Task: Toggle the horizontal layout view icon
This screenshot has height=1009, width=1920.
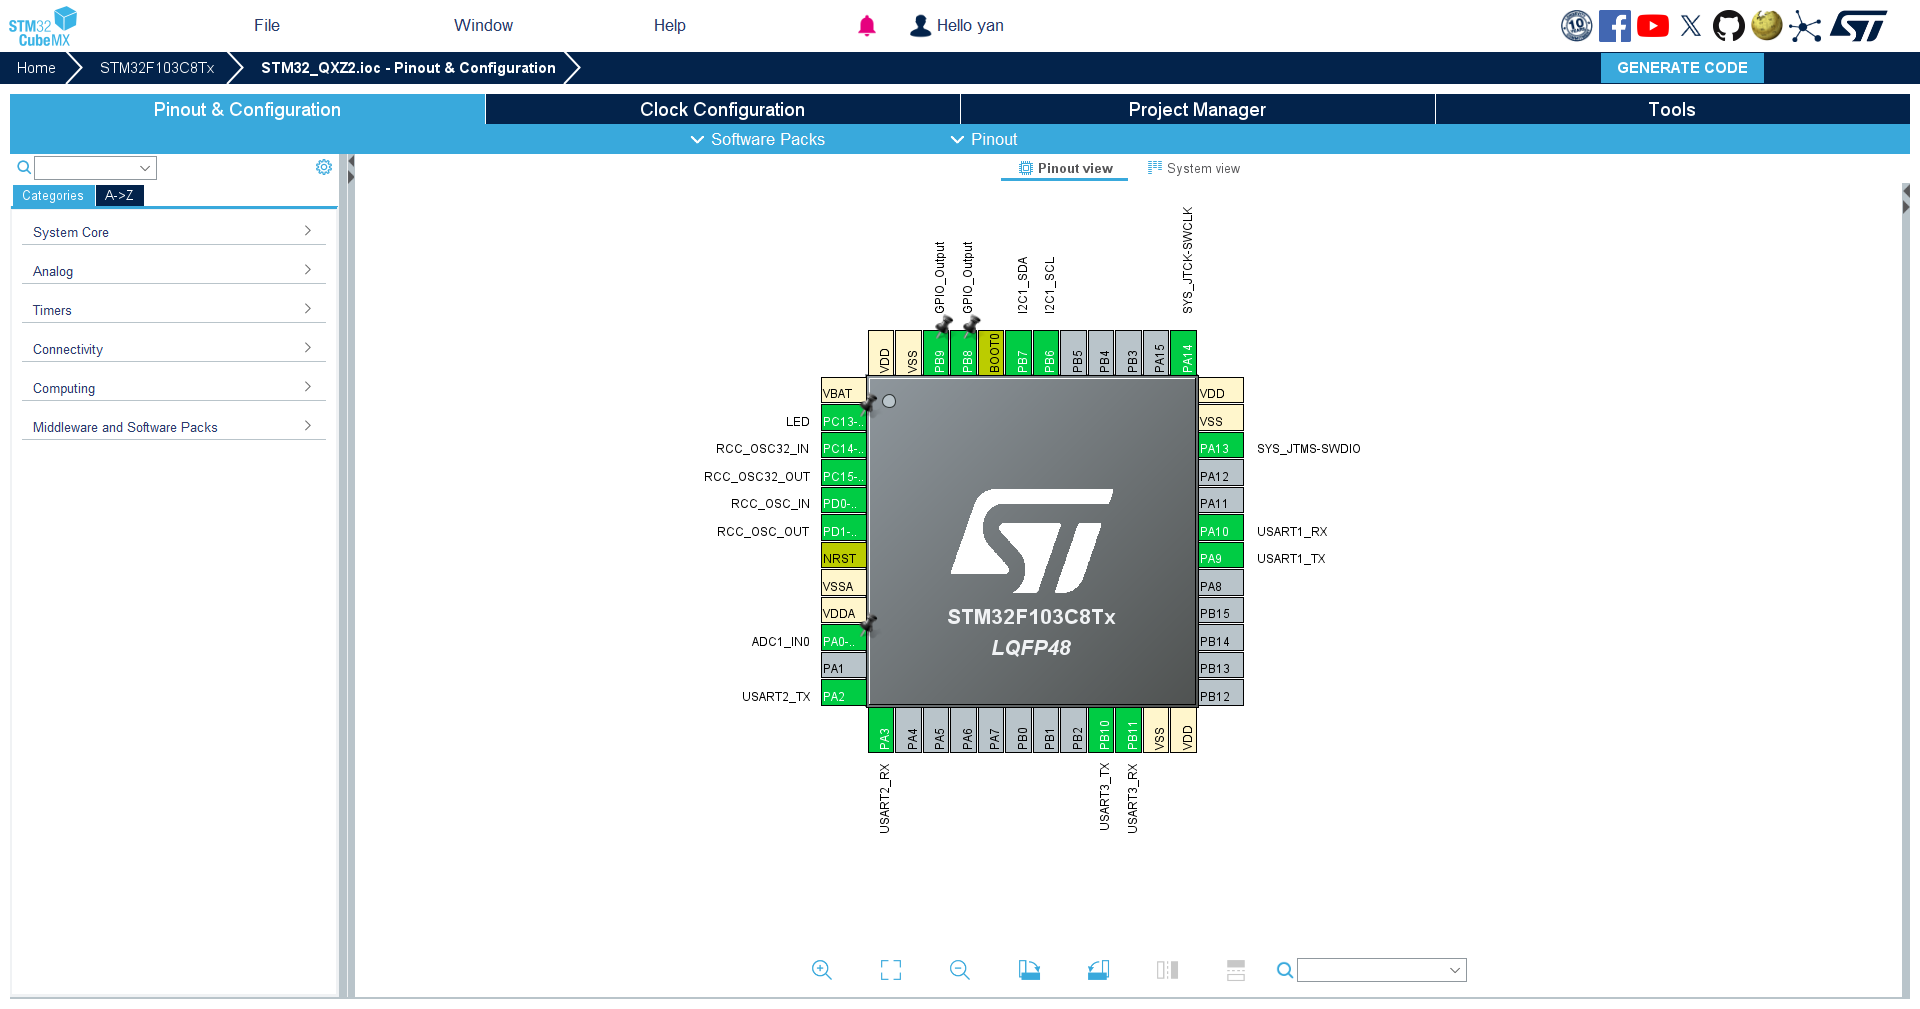Action: 1236,970
